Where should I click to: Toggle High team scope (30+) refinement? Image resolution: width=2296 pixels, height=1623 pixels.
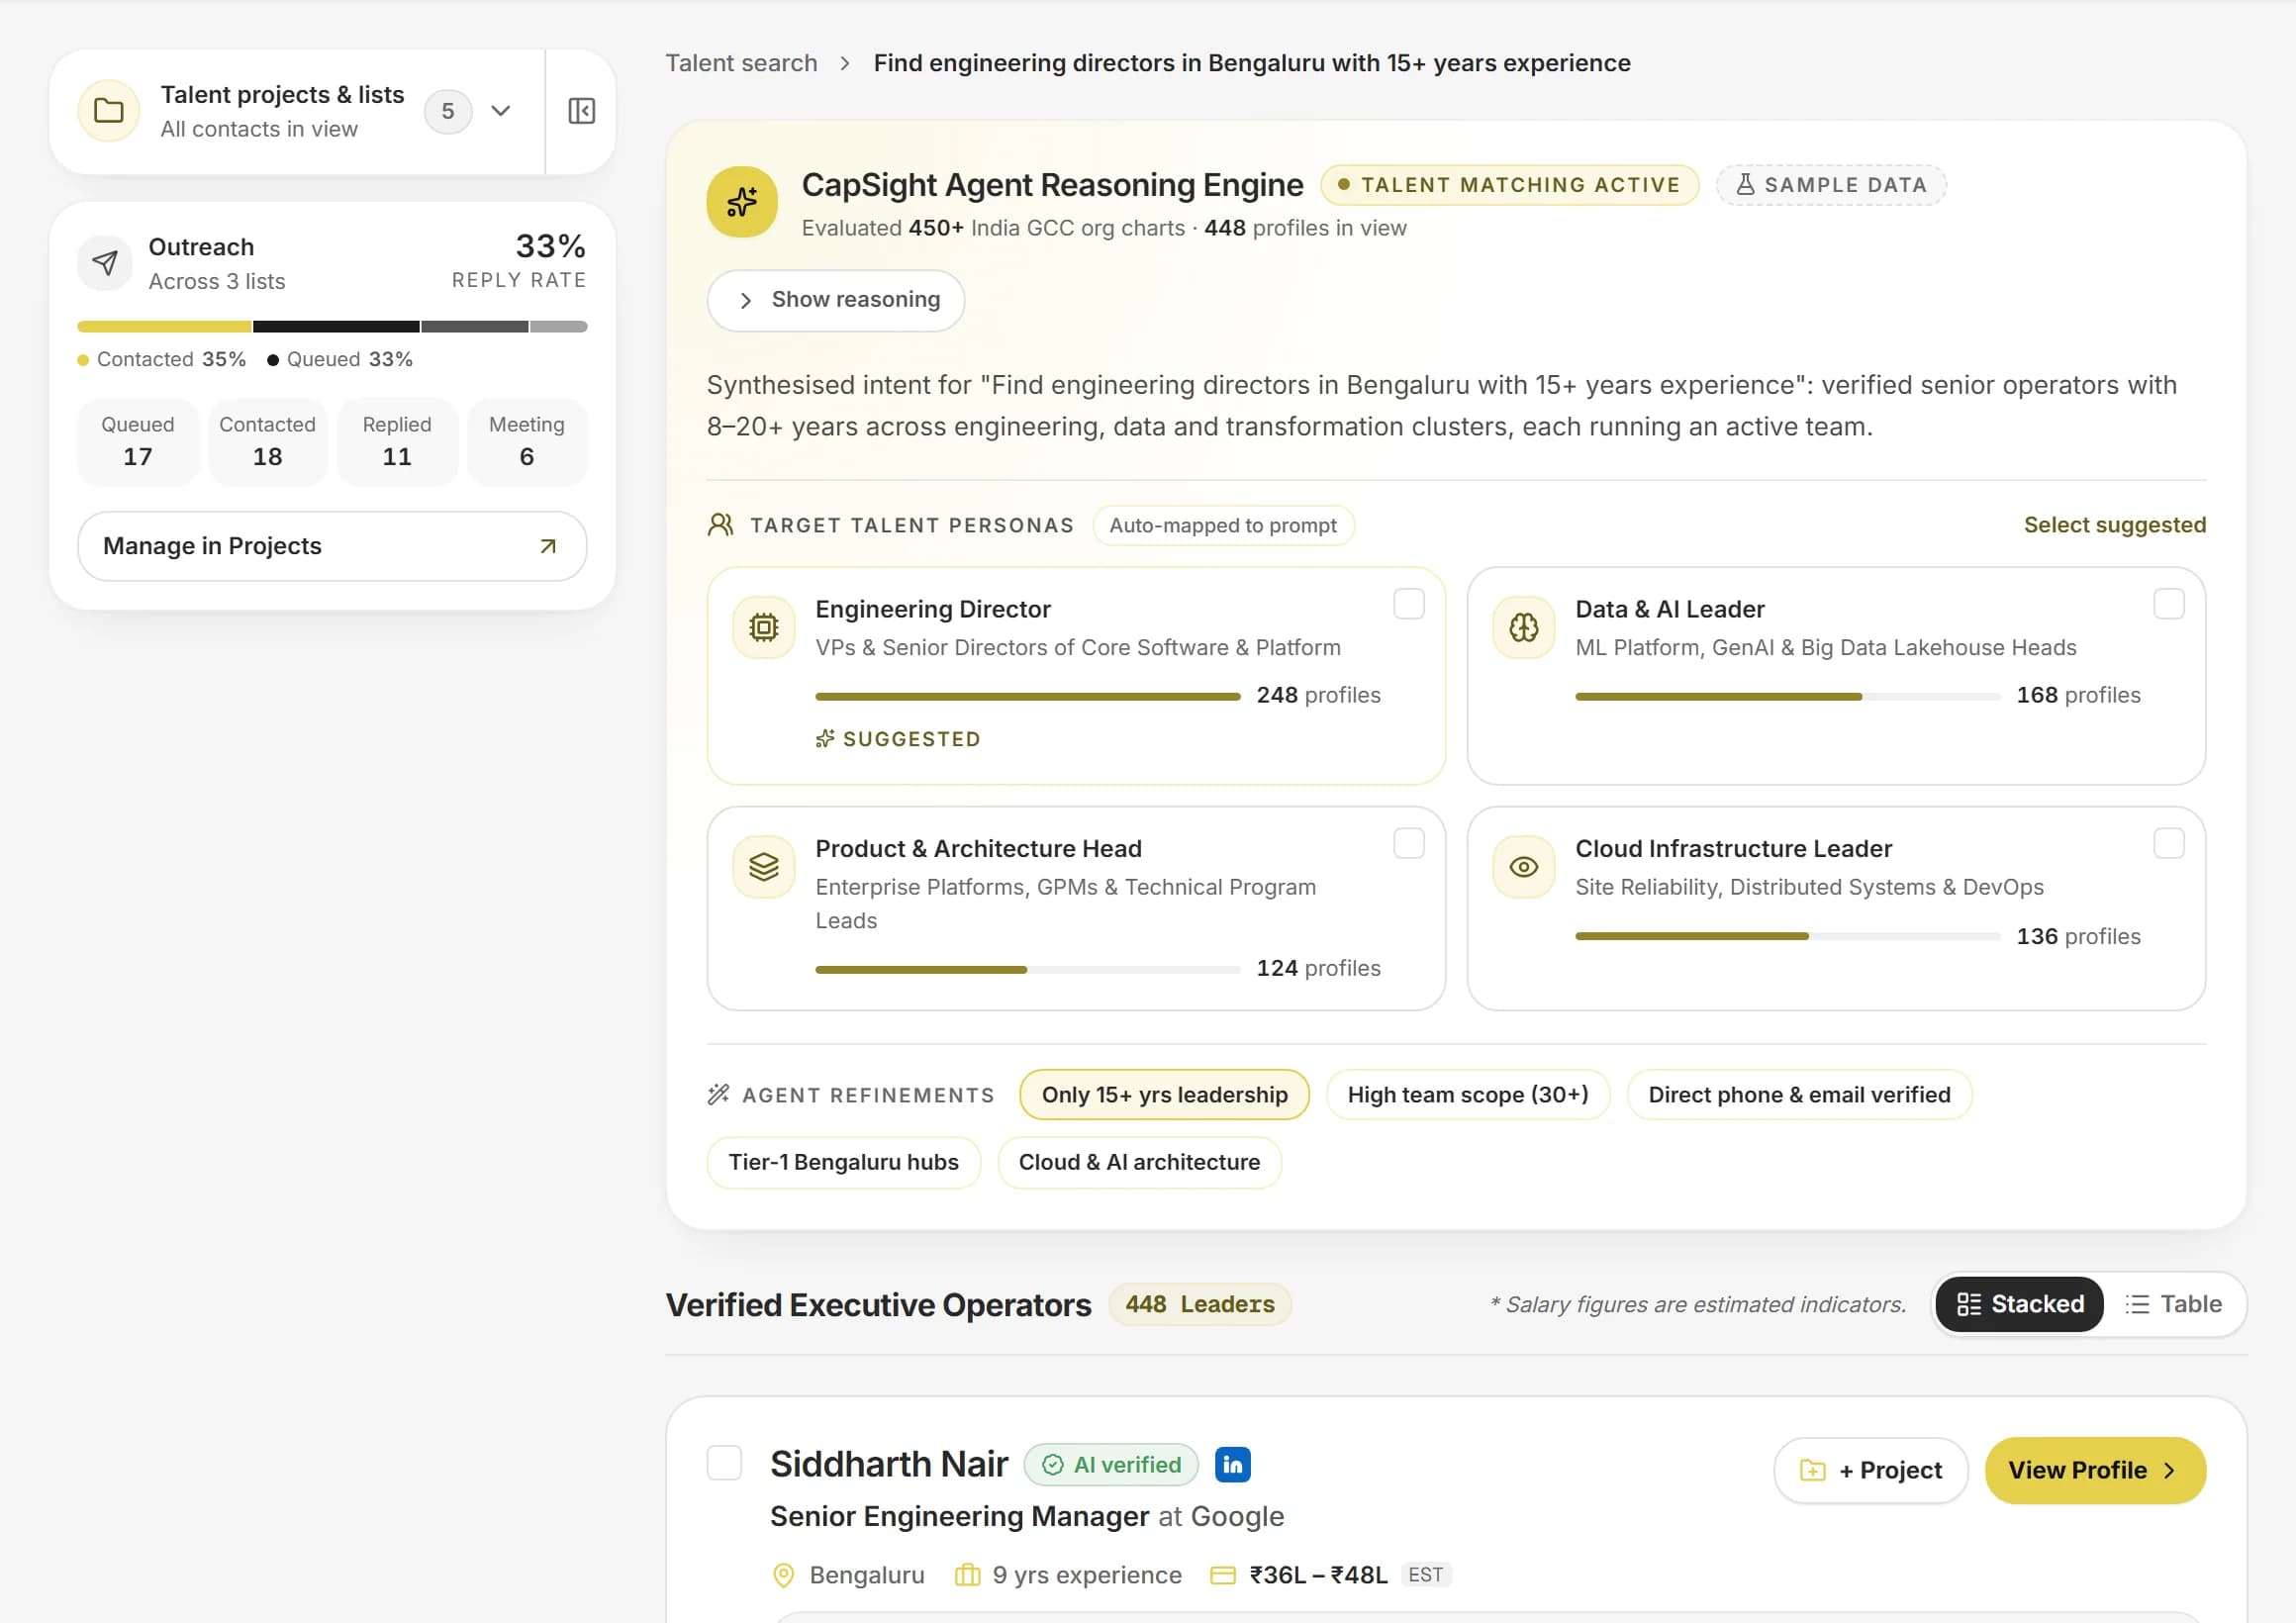pyautogui.click(x=1467, y=1094)
